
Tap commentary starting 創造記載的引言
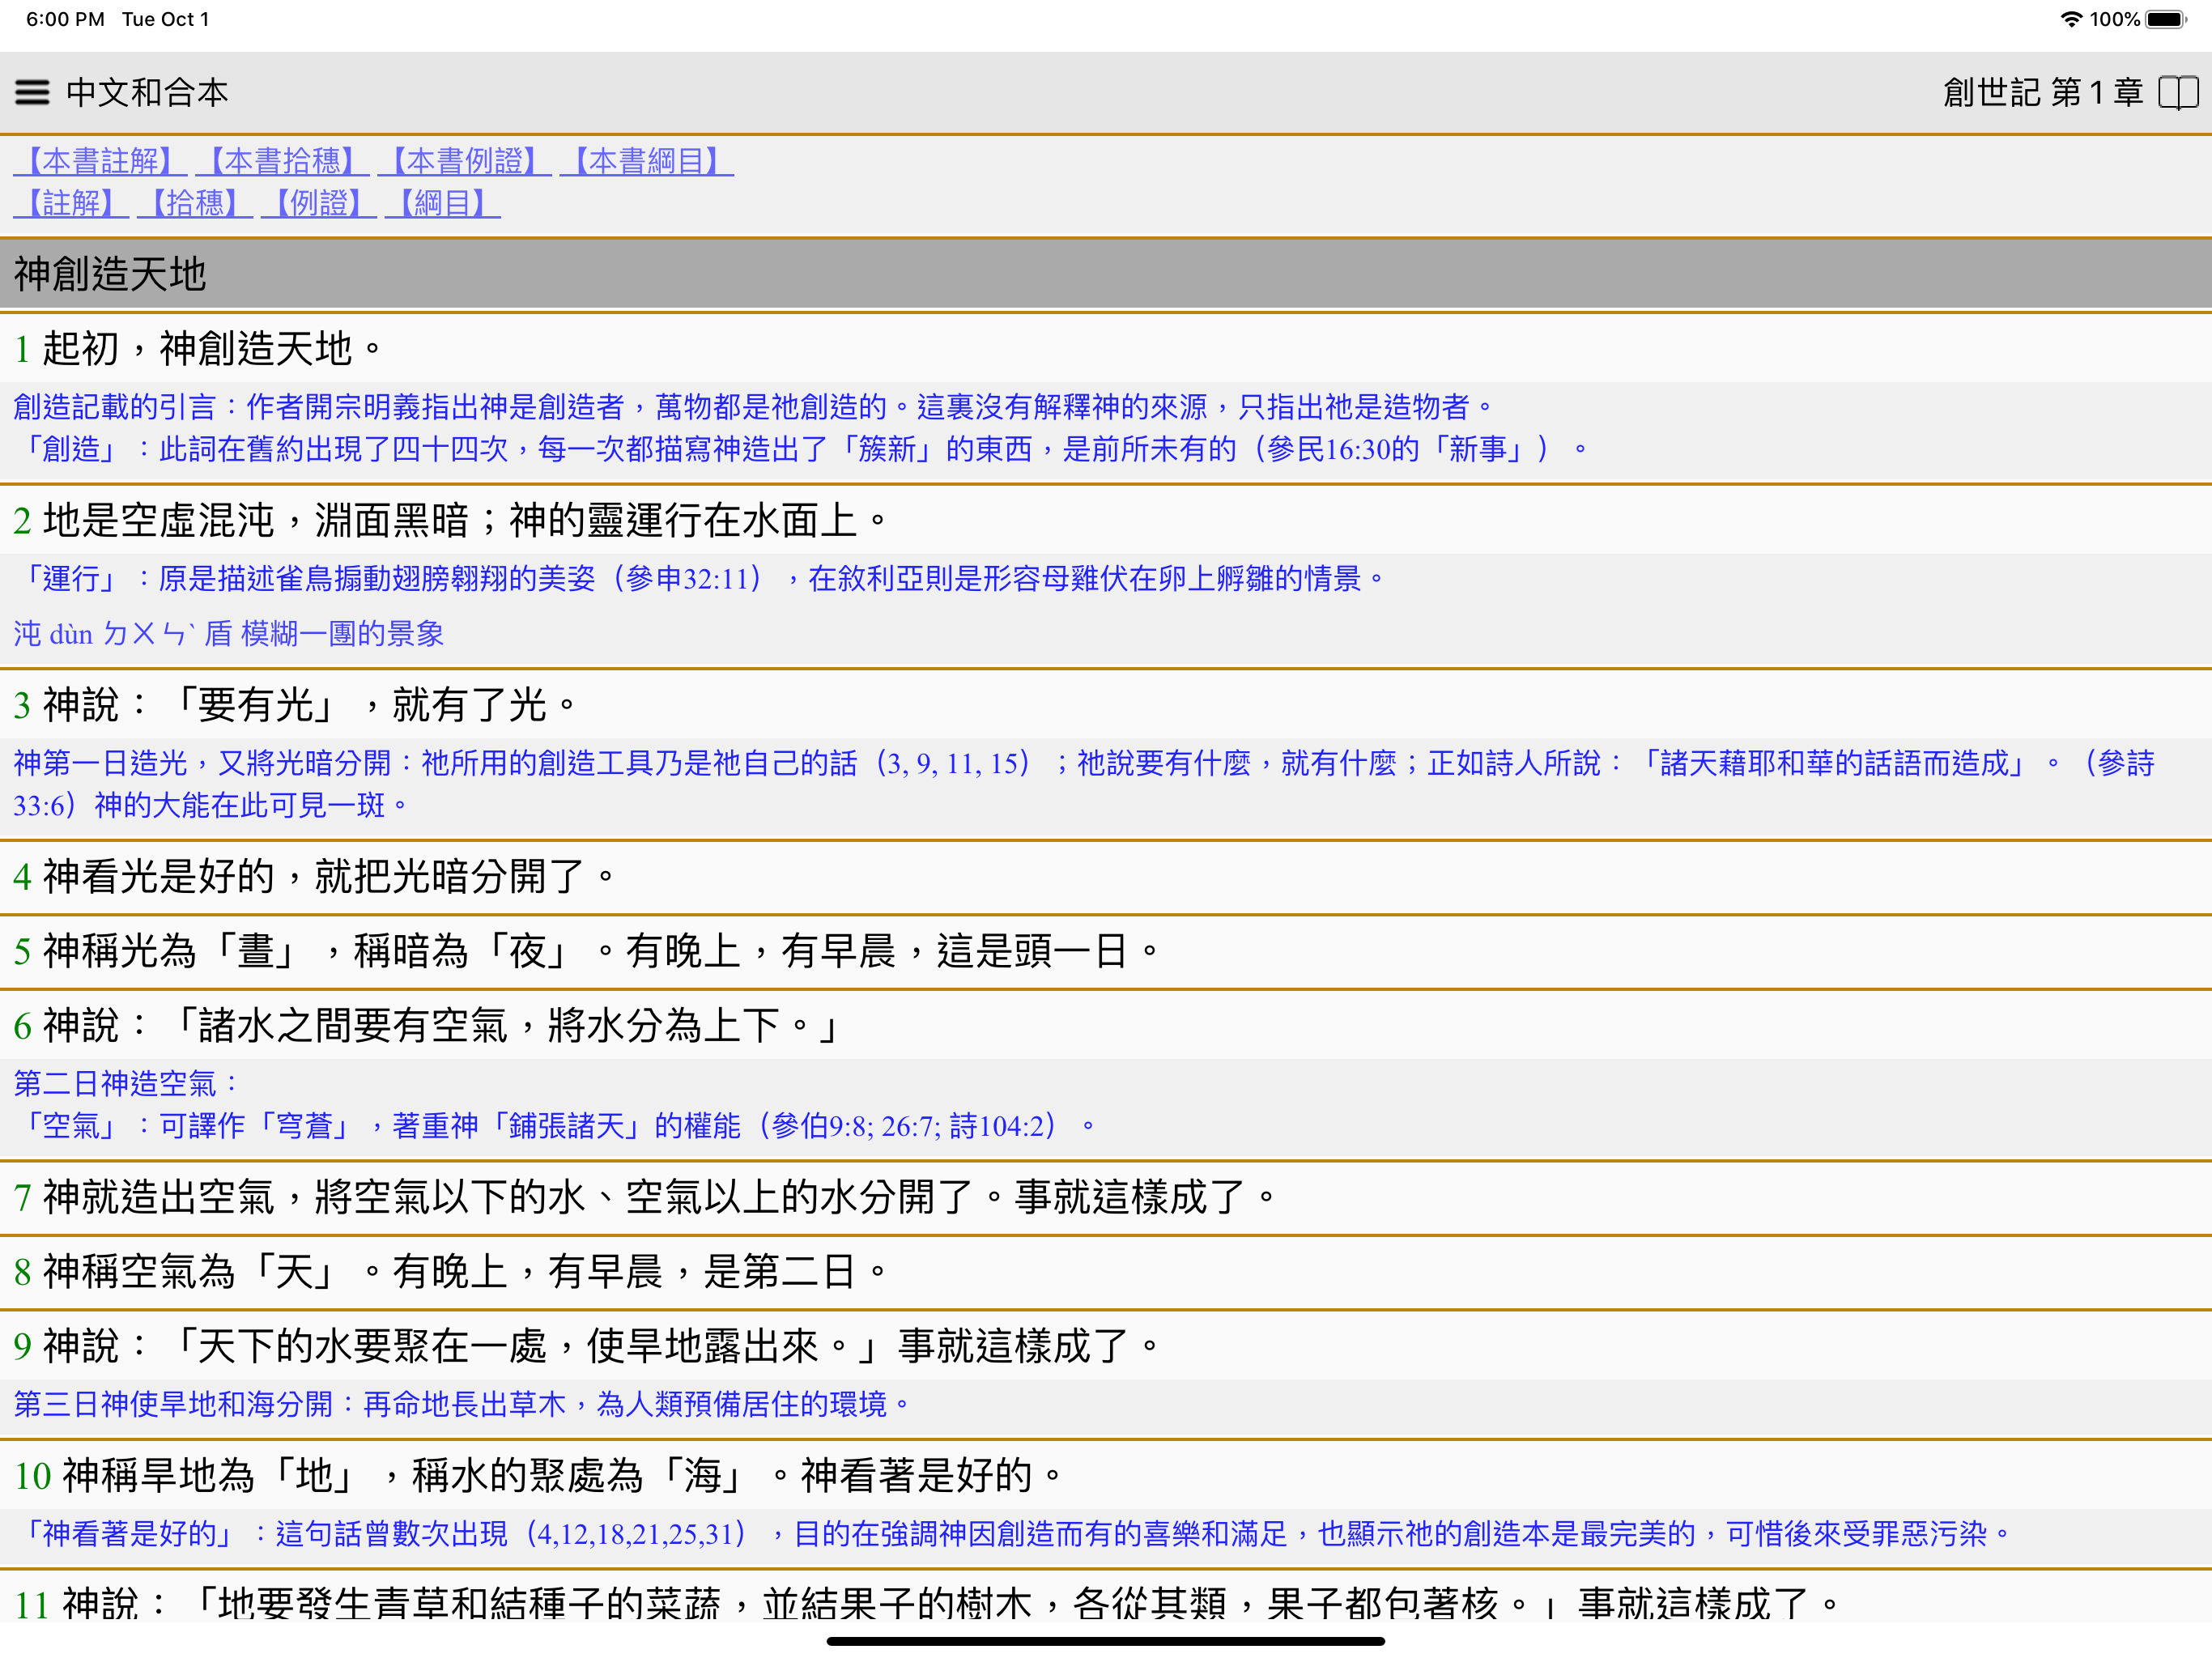[755, 407]
